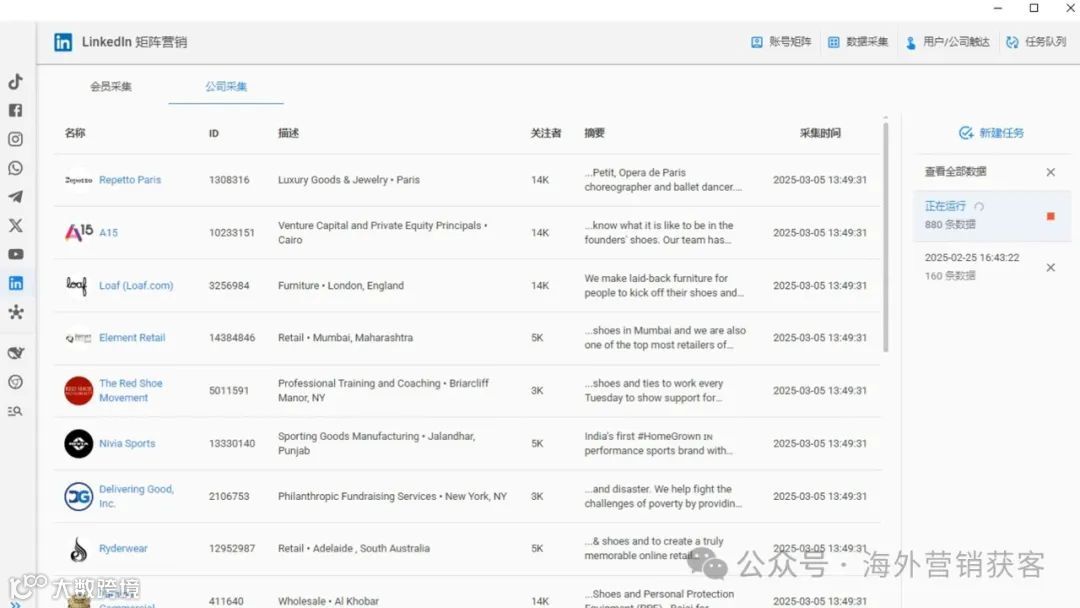Click the ID column header
Screen dimensions: 1080x608
(x=214, y=133)
